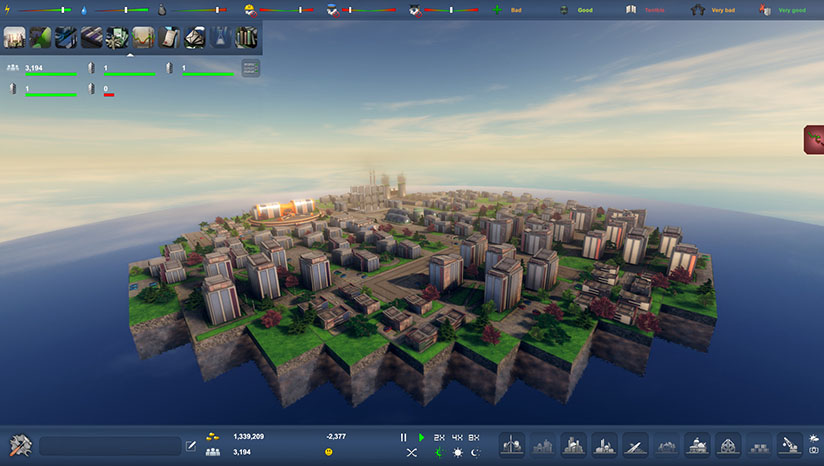This screenshot has height=466, width=824.
Task: Open the city skyline overview panel
Action: click(15, 38)
